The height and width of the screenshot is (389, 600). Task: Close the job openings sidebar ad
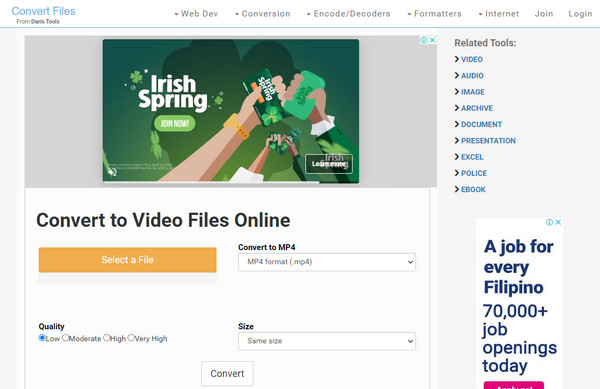[558, 222]
